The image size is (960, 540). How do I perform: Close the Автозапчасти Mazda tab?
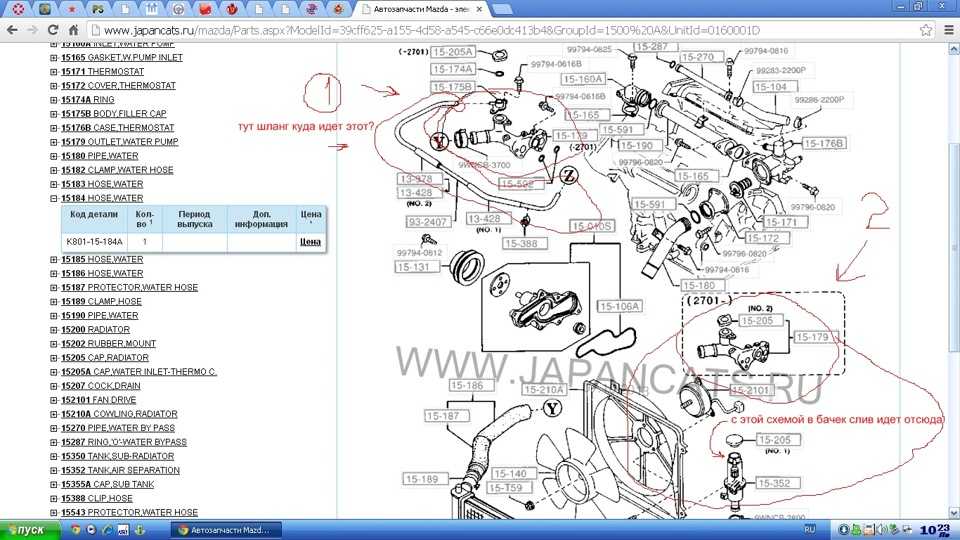tap(479, 9)
